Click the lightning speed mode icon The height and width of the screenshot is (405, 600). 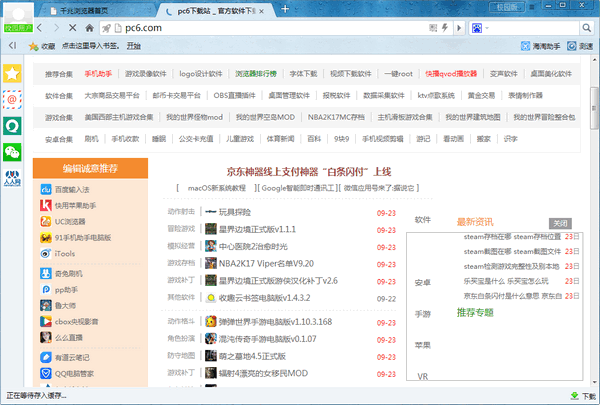coord(445,28)
